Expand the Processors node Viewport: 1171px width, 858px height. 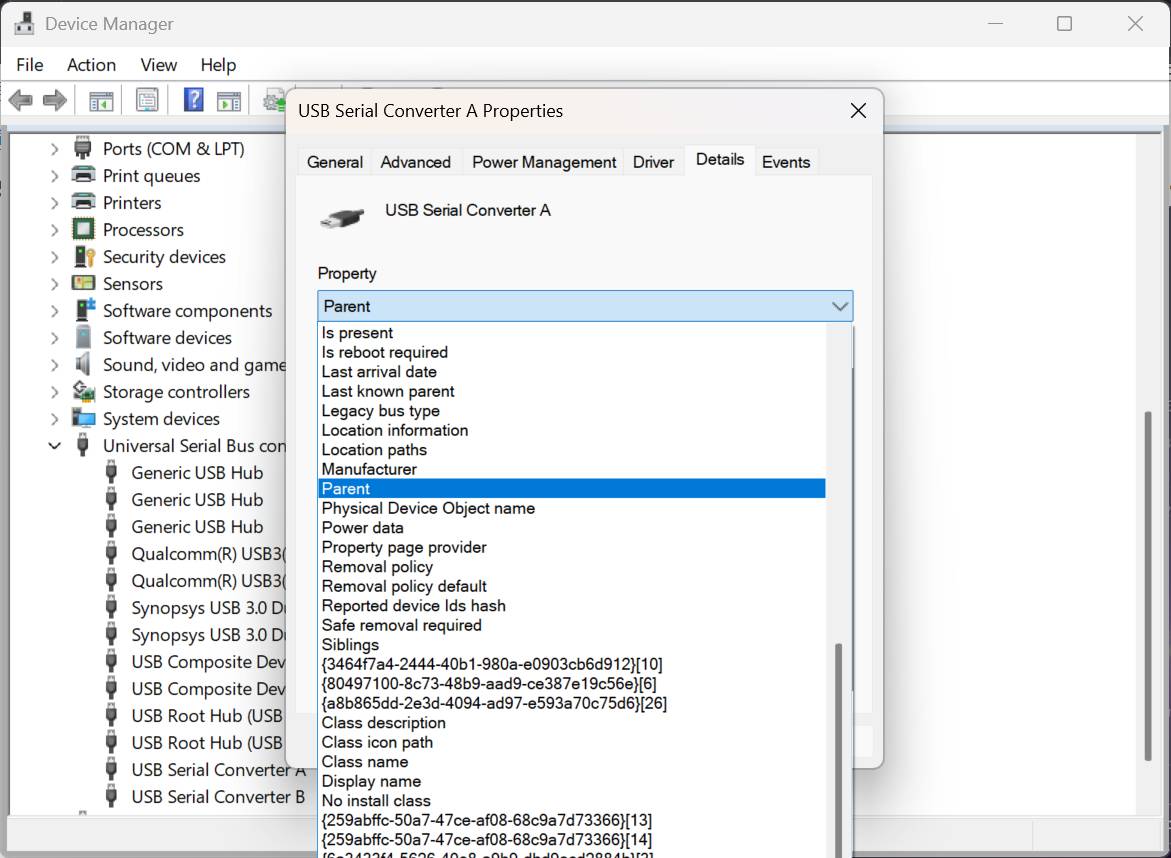coord(55,229)
